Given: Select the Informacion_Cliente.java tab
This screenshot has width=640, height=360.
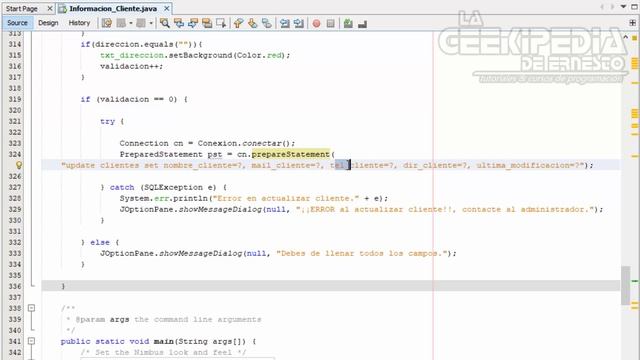Looking at the screenshot, I should (x=113, y=9).
